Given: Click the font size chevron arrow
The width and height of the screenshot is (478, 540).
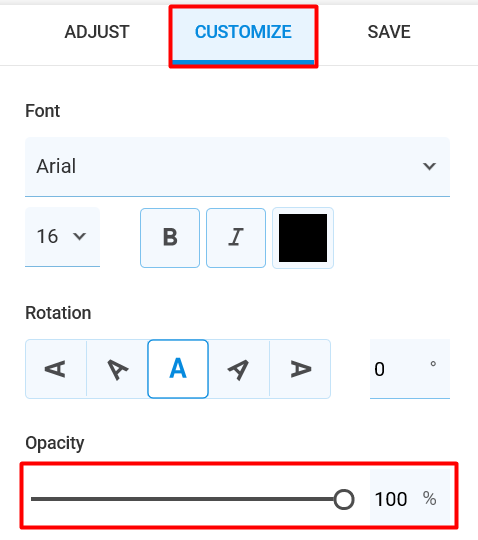Looking at the screenshot, I should point(80,237).
